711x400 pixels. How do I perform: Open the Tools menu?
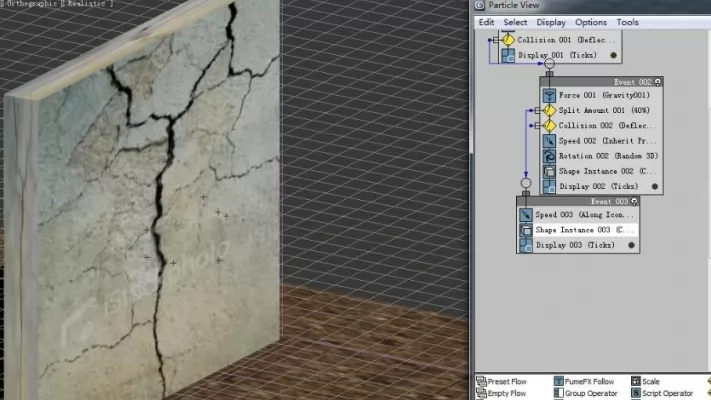627,22
